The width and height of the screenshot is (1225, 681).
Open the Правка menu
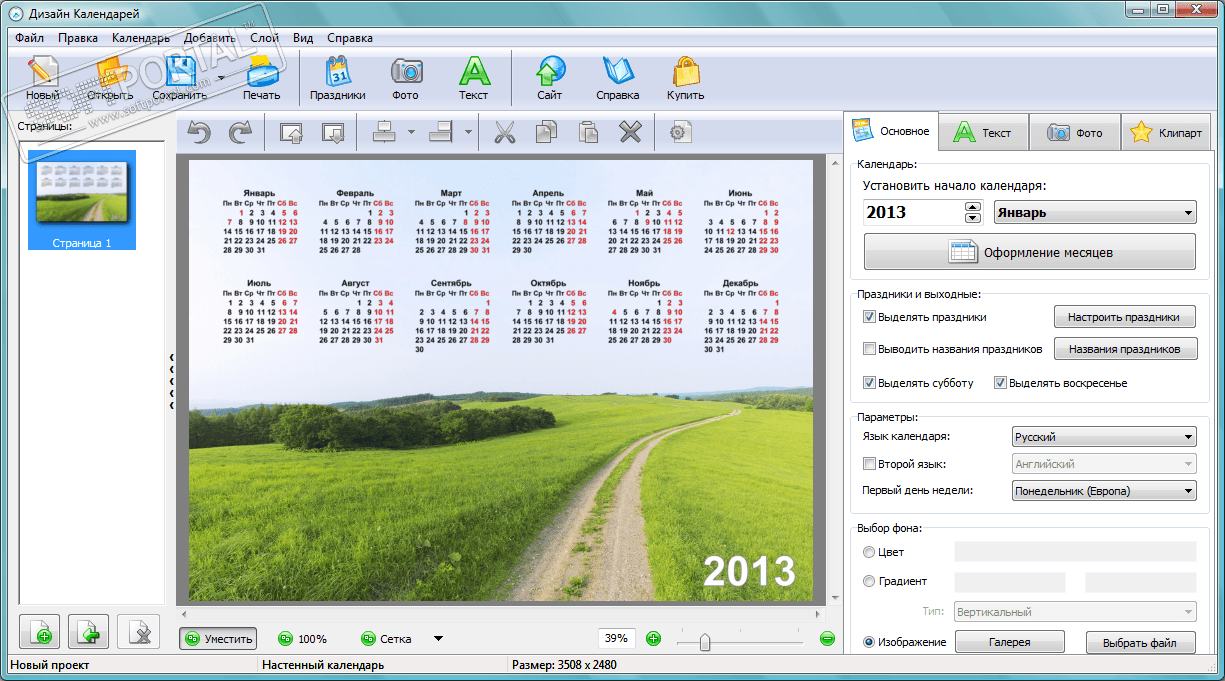(78, 38)
